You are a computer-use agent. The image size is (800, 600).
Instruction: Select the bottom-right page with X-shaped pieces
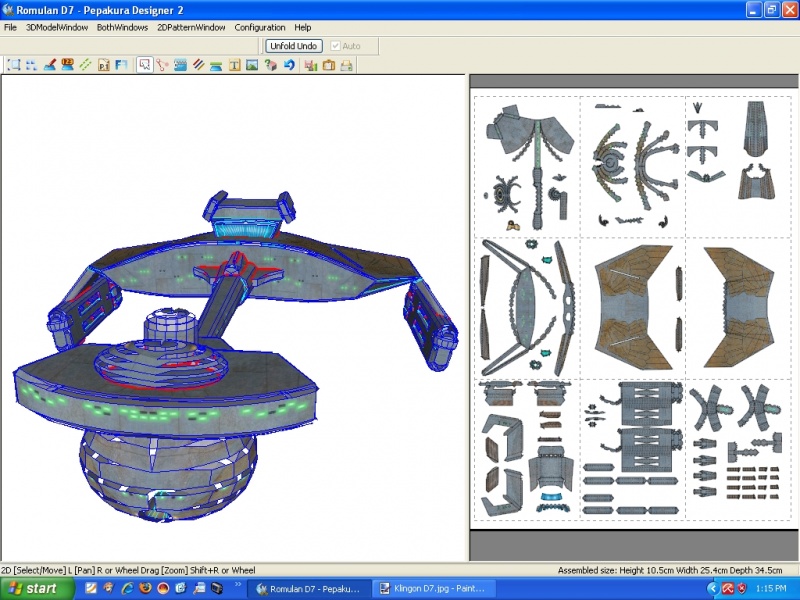738,449
